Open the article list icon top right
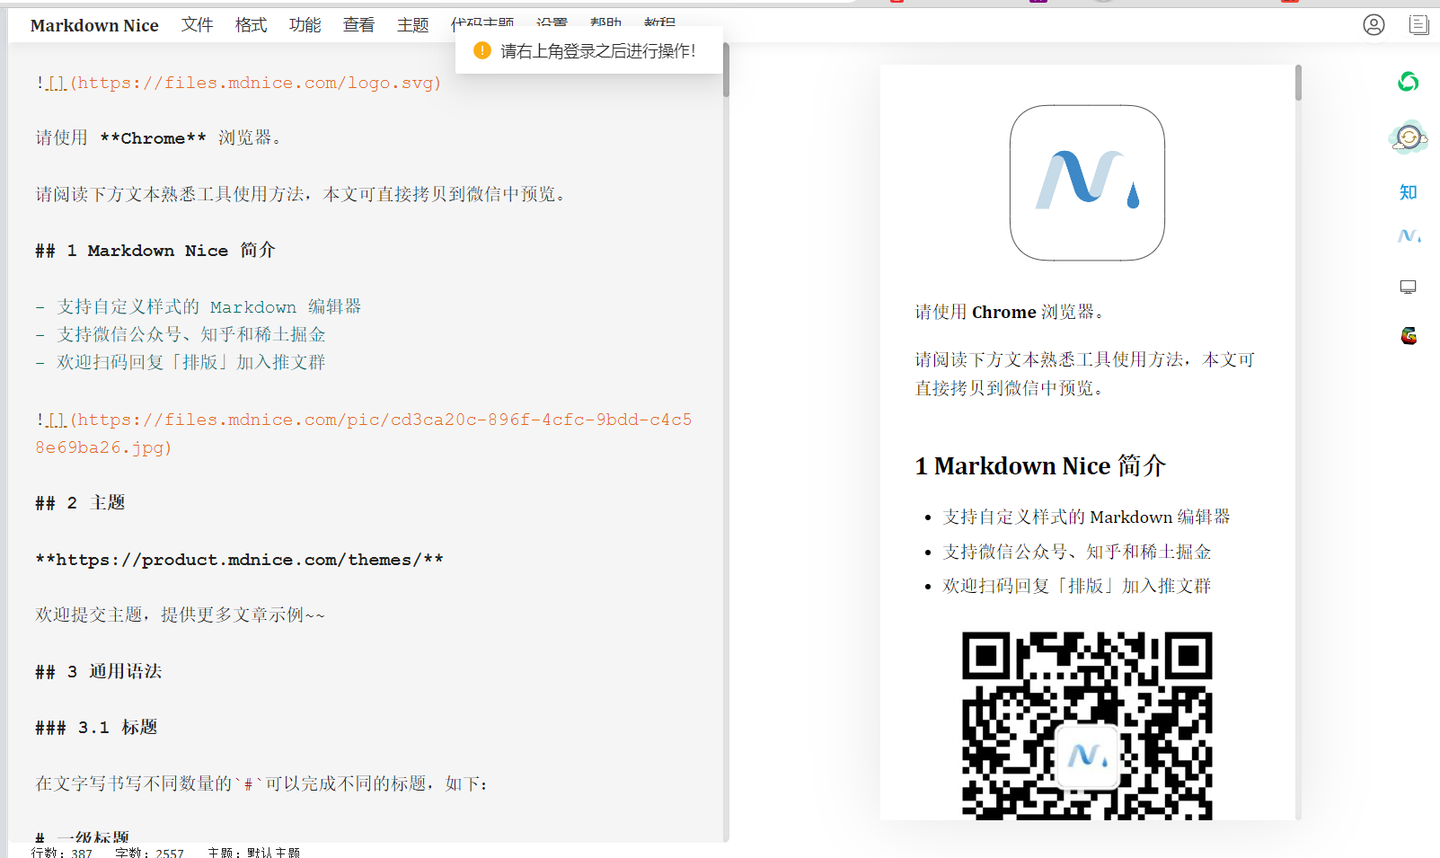The width and height of the screenshot is (1440, 858). (1419, 25)
